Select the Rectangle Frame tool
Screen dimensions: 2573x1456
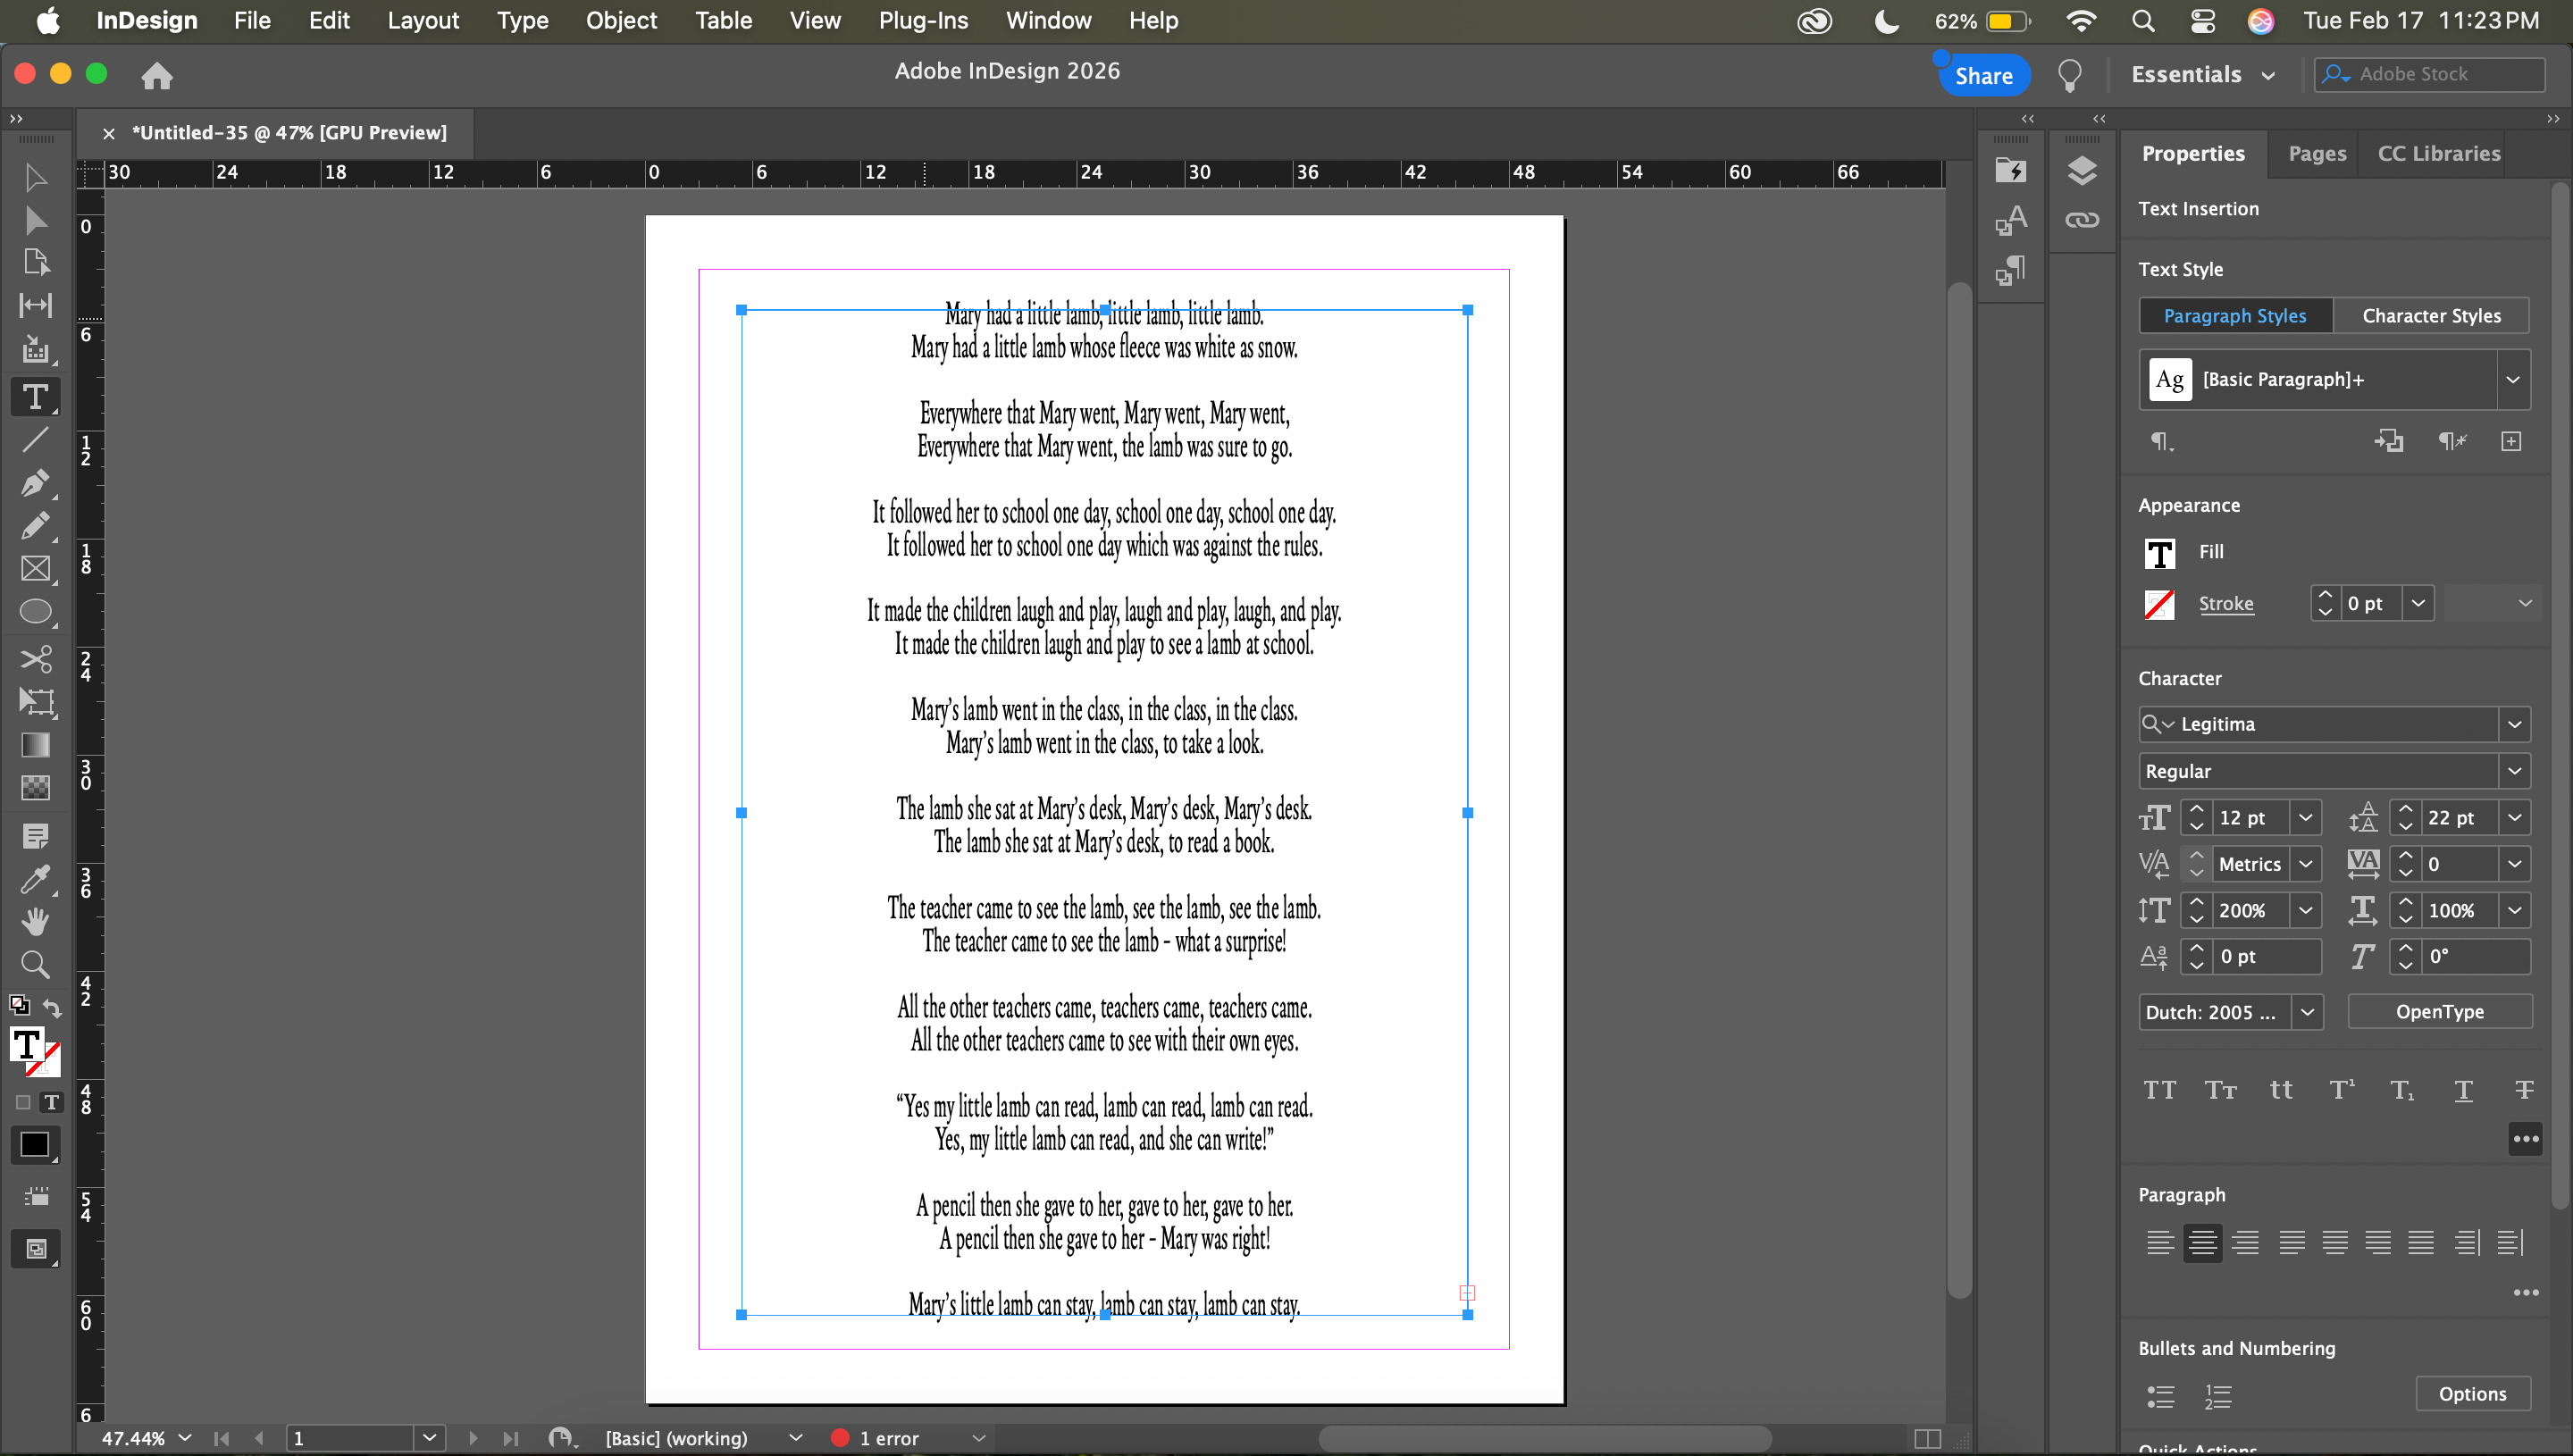coord(35,569)
